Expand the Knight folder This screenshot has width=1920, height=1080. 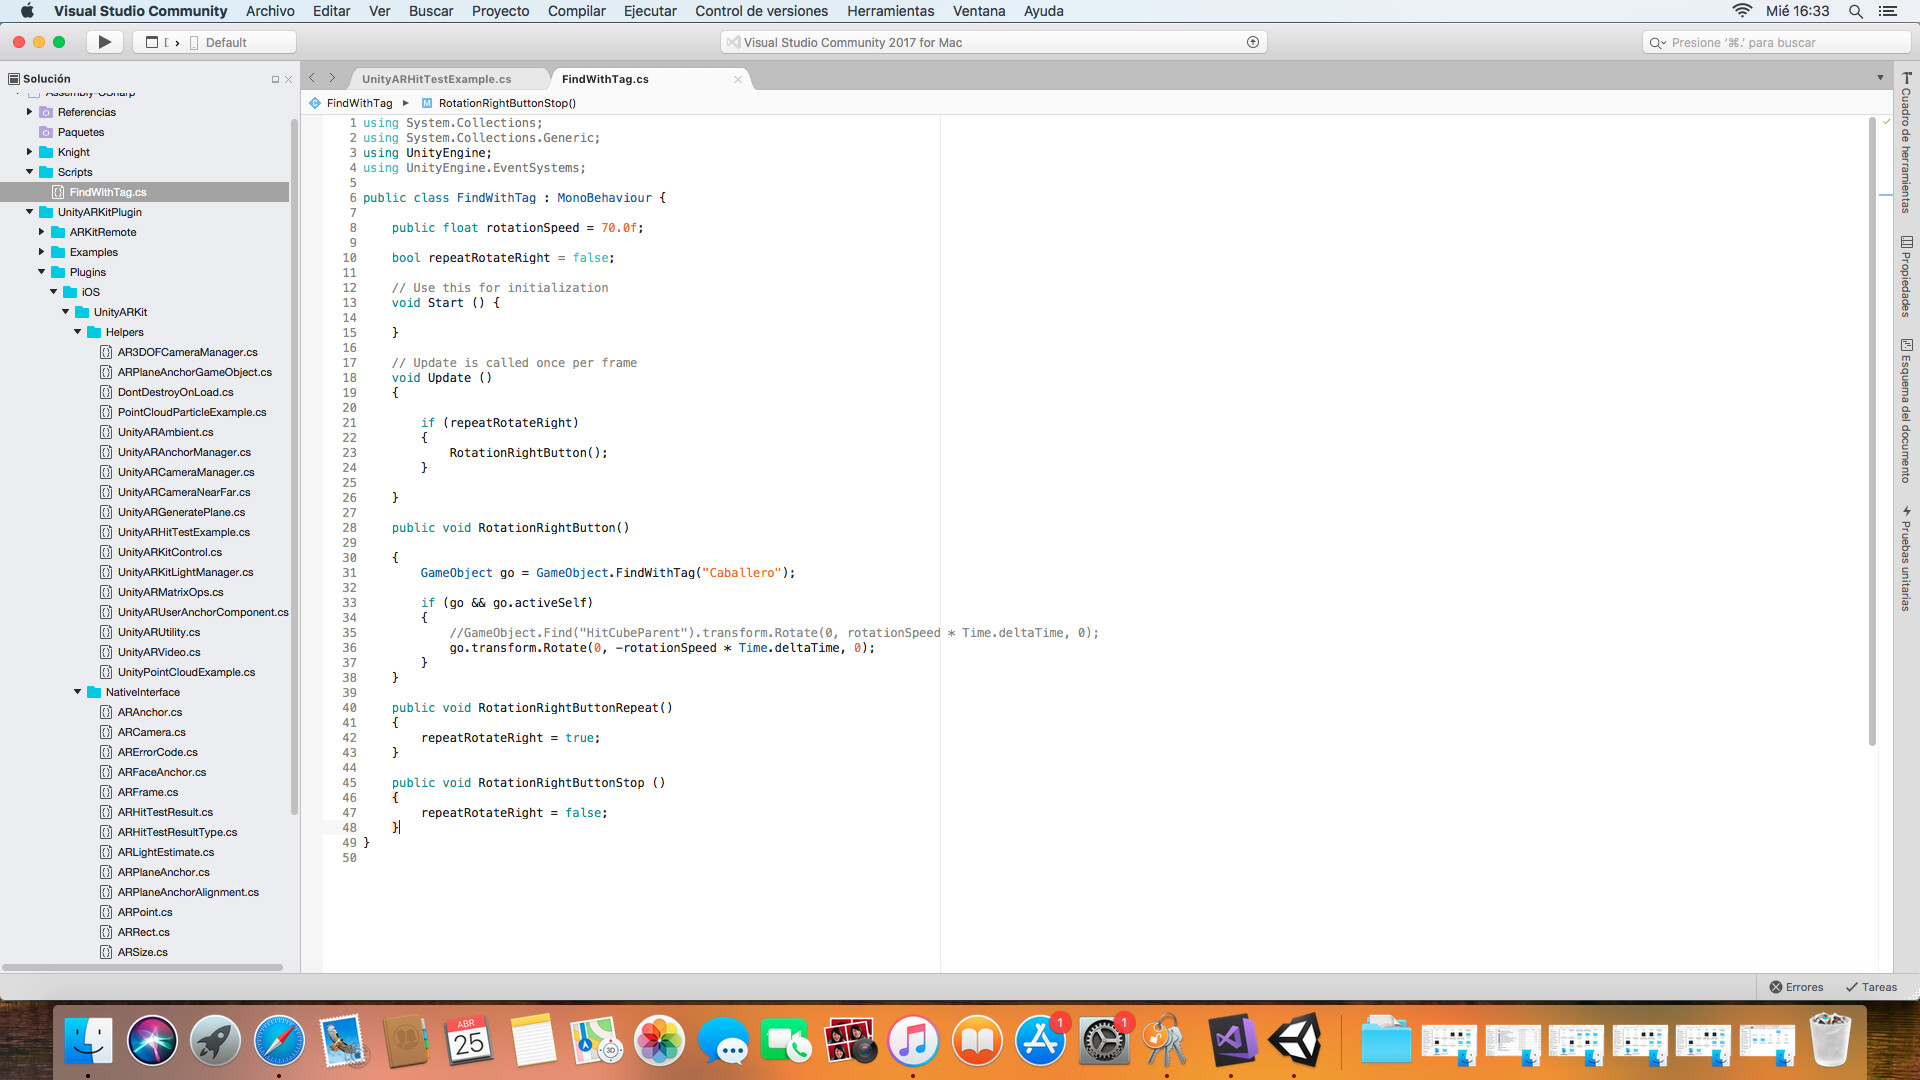30,152
